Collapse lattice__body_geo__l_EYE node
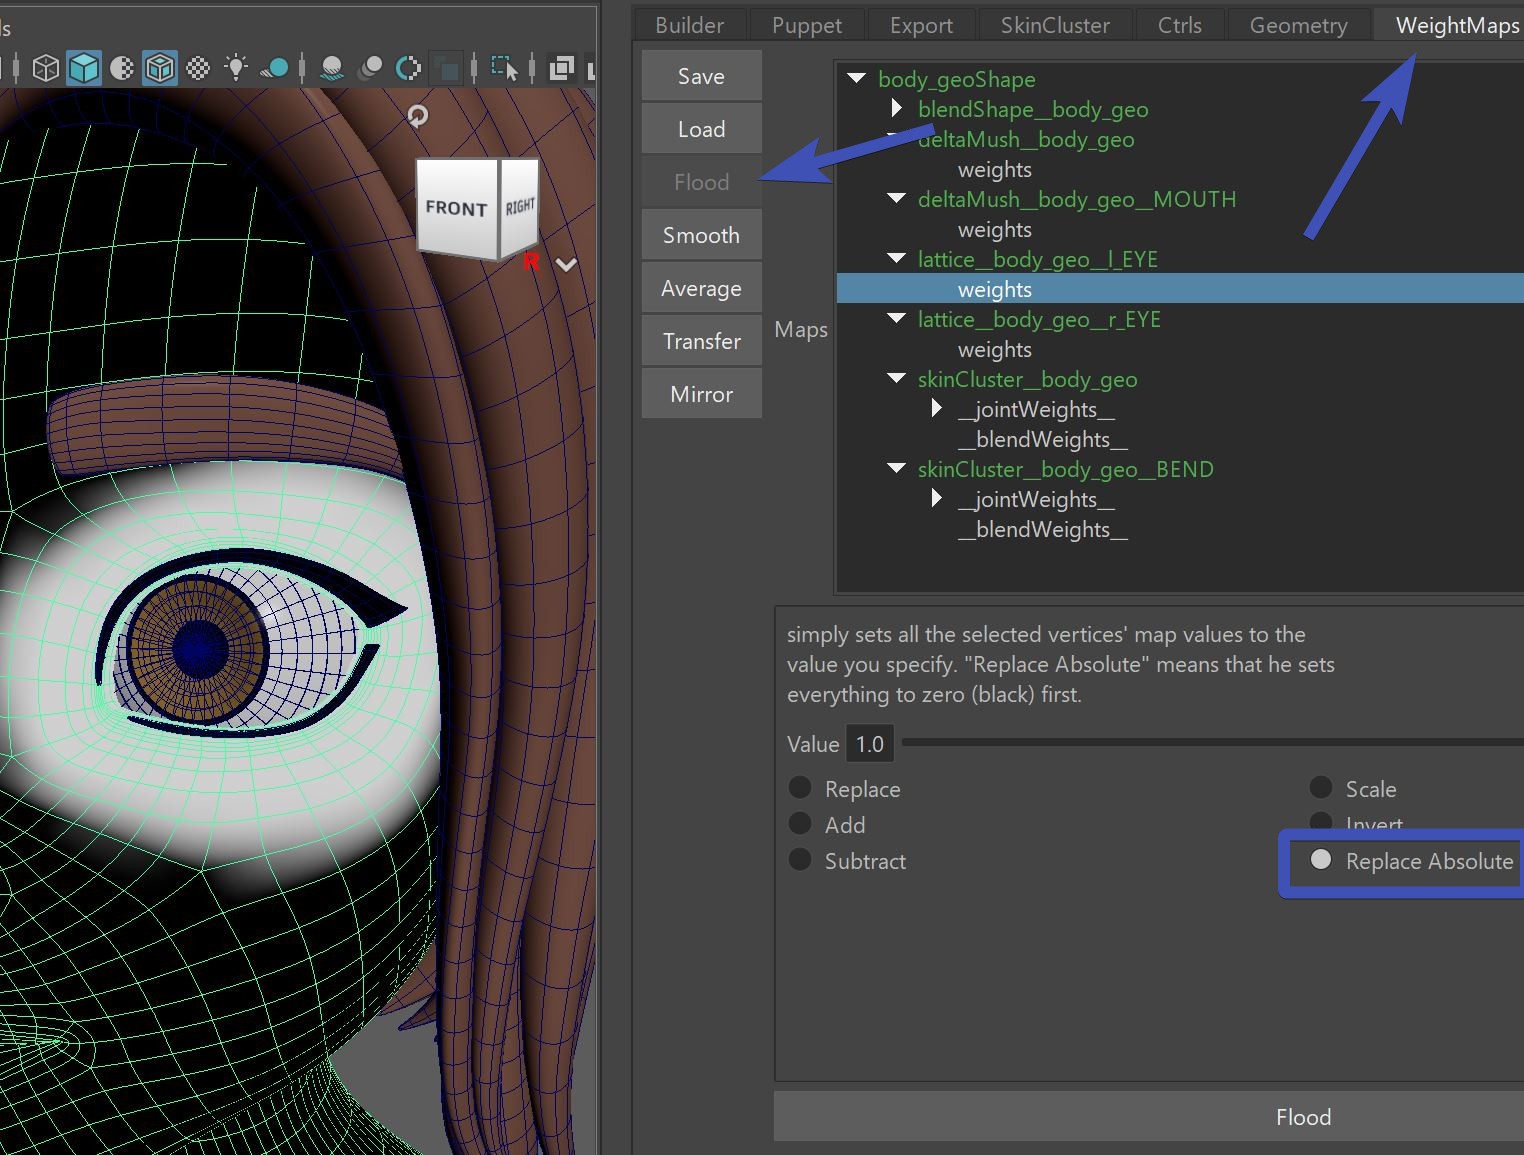The height and width of the screenshot is (1155, 1524). (897, 258)
